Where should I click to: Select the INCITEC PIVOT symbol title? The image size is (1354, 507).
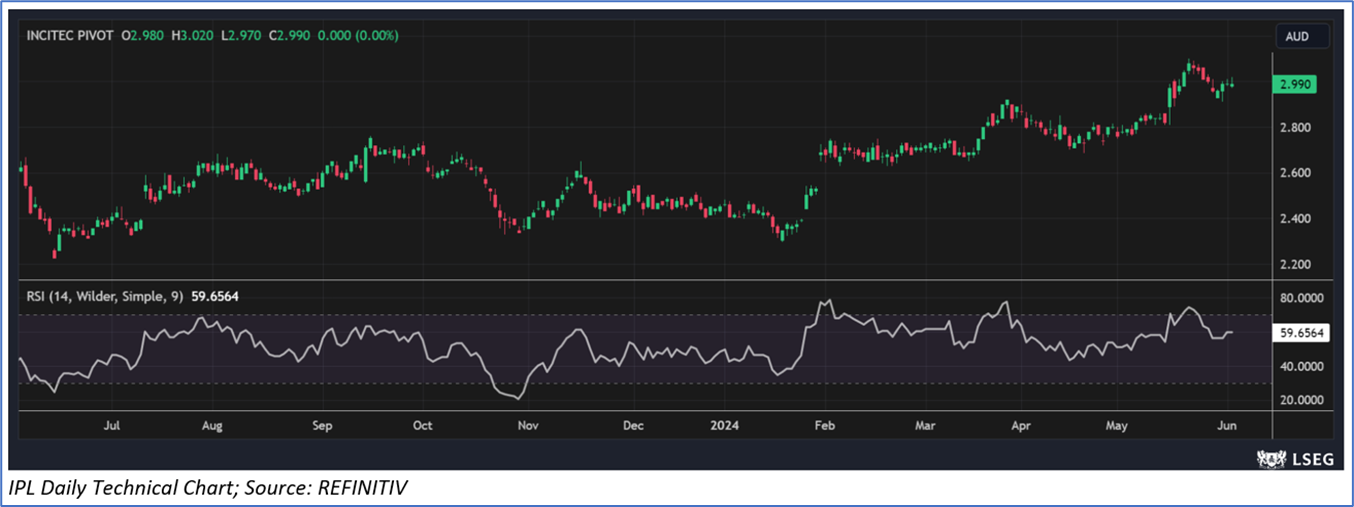pyautogui.click(x=68, y=35)
